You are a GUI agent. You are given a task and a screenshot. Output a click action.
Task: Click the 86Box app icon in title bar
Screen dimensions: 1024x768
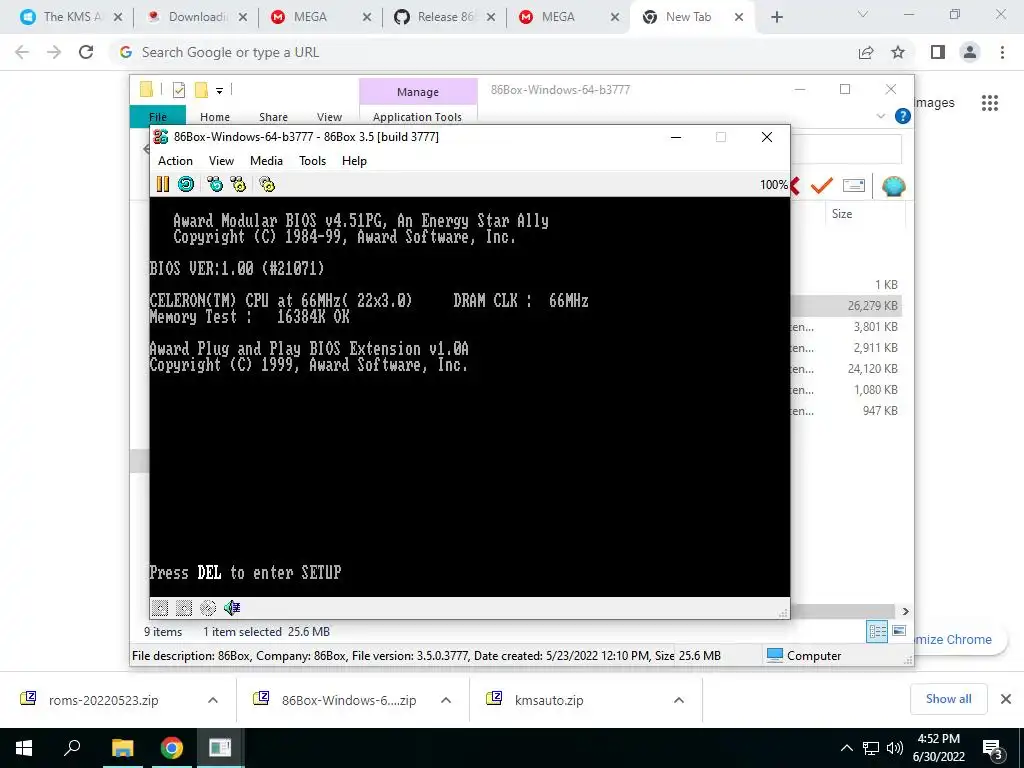point(161,136)
